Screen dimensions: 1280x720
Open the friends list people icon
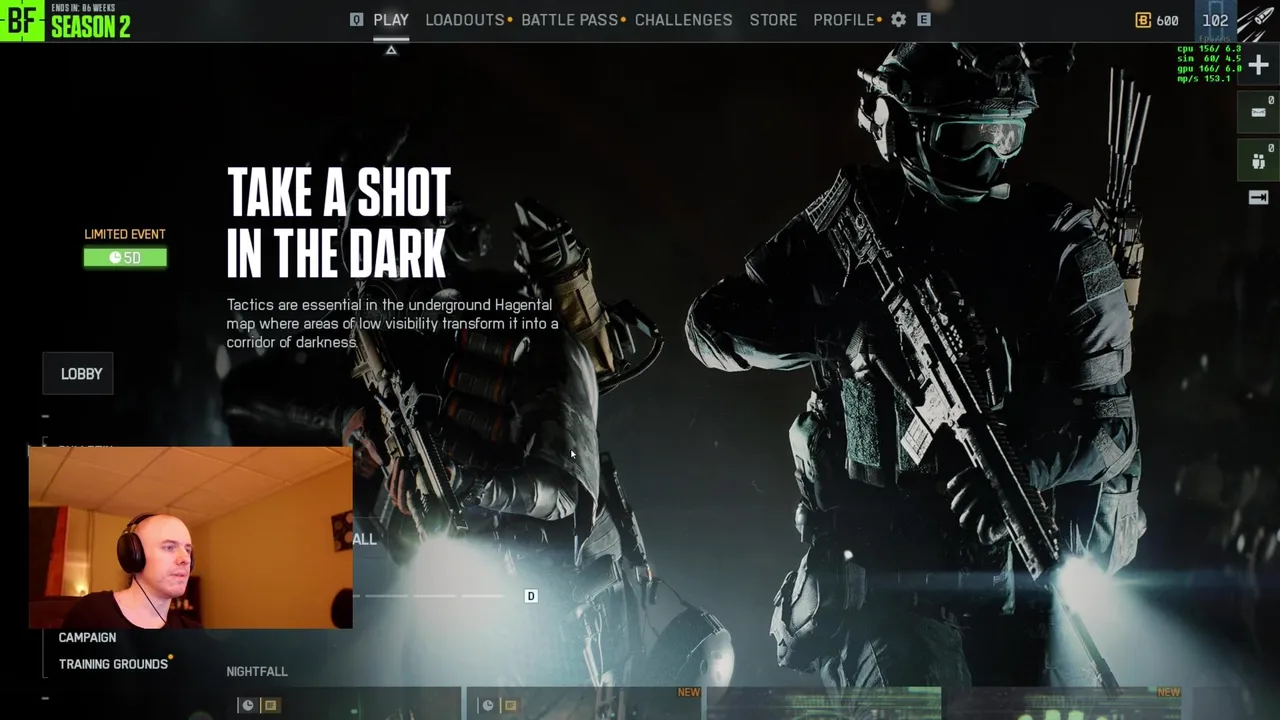[1259, 160]
